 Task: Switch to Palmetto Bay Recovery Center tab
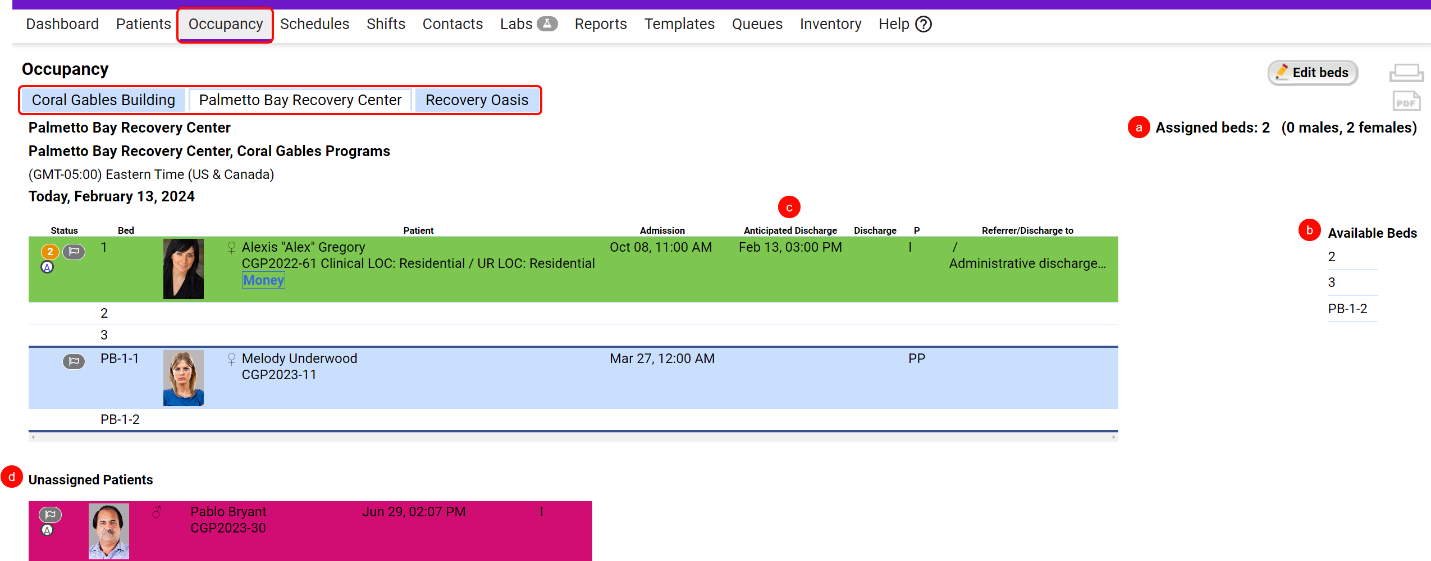coord(300,100)
